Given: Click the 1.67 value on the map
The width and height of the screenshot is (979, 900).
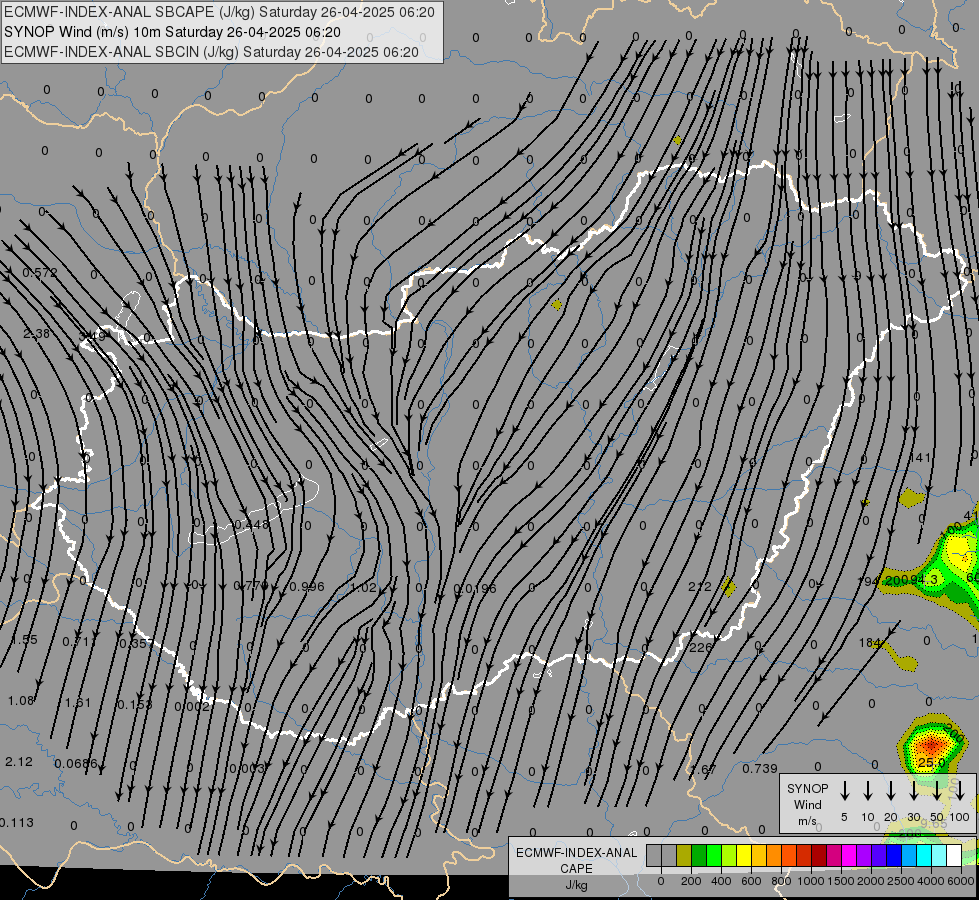Looking at the screenshot, I should [x=704, y=769].
